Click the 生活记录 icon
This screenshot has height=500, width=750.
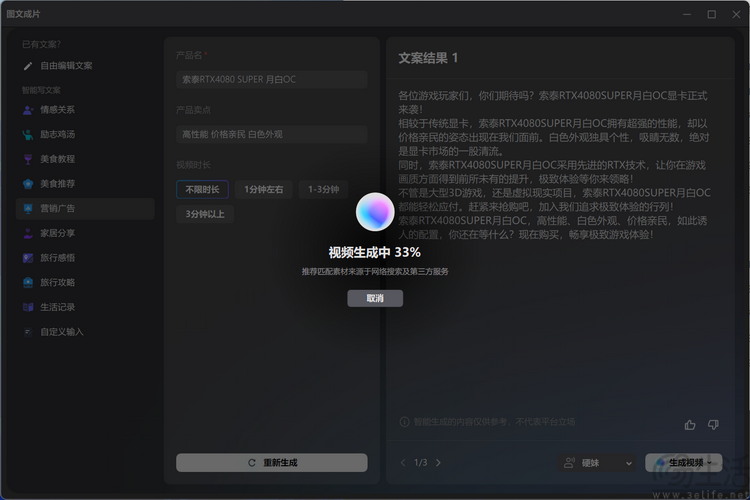click(28, 307)
